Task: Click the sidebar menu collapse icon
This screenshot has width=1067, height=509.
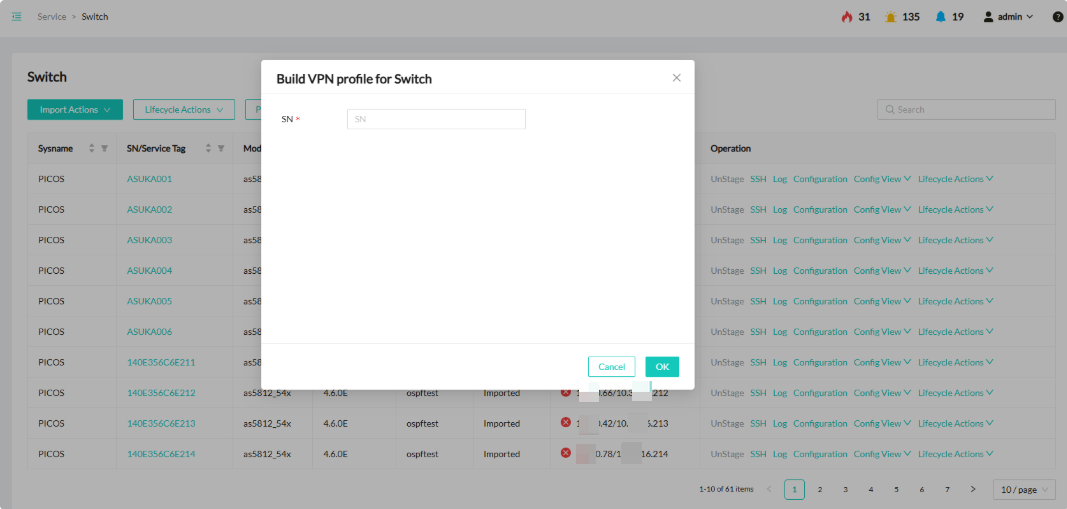Action: click(x=16, y=17)
